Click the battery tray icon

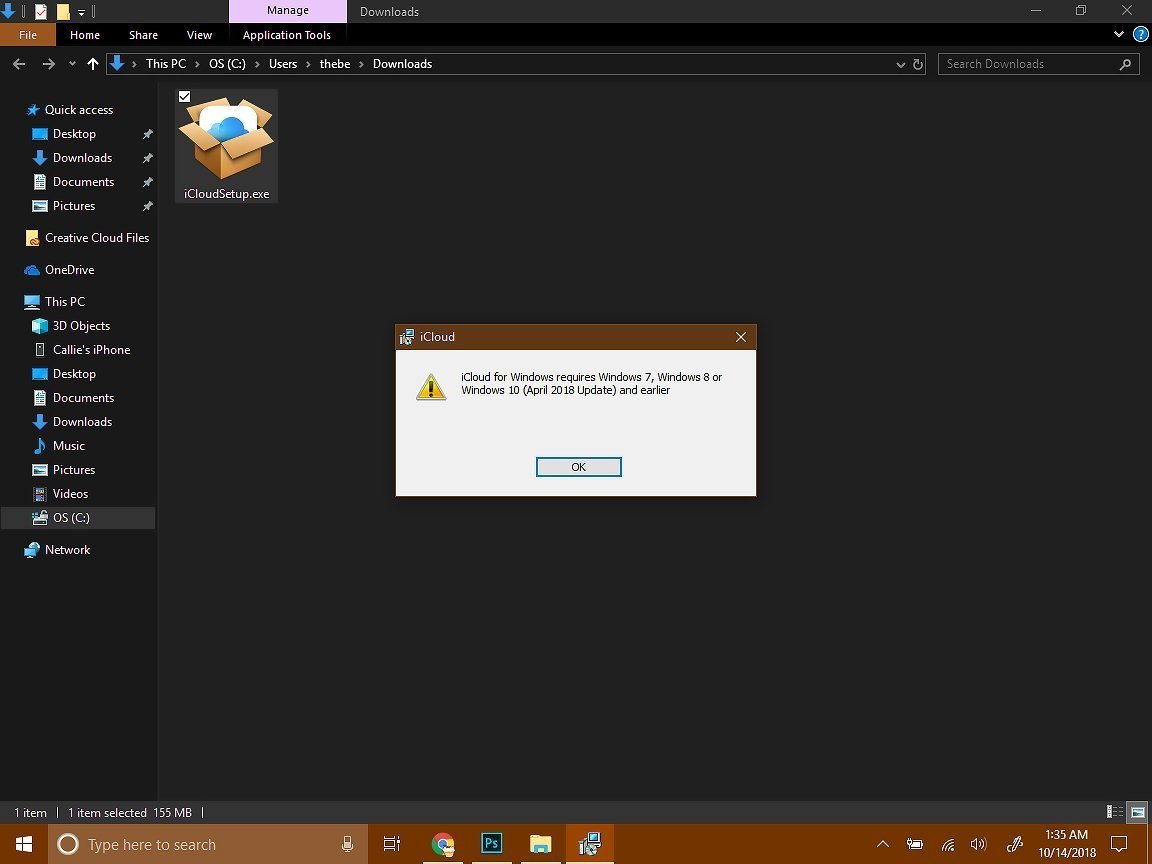915,844
